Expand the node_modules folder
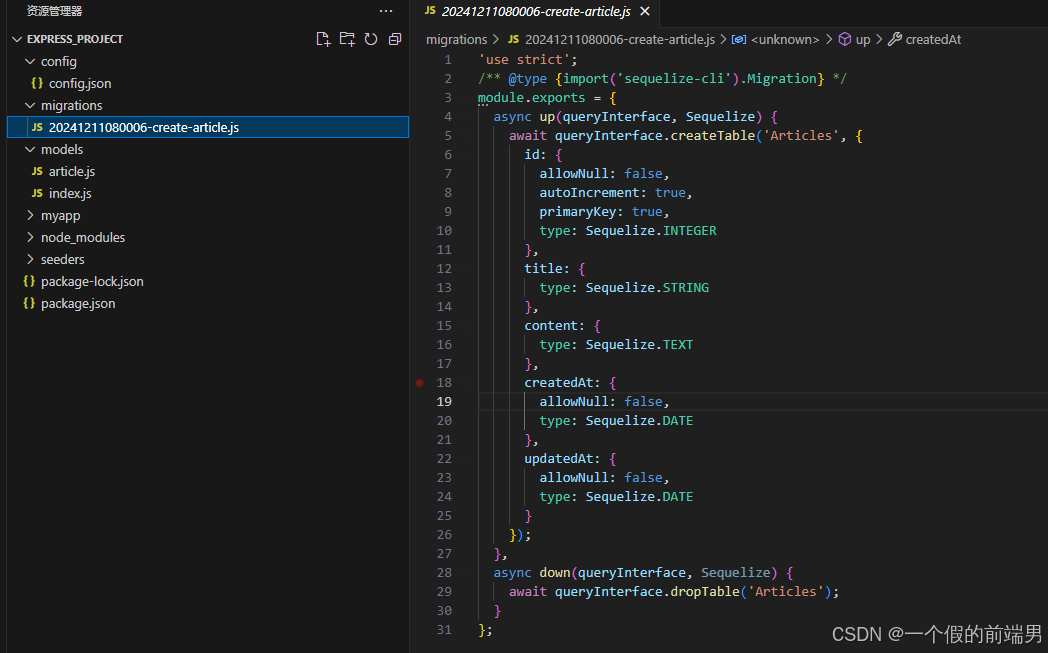 click(30, 237)
